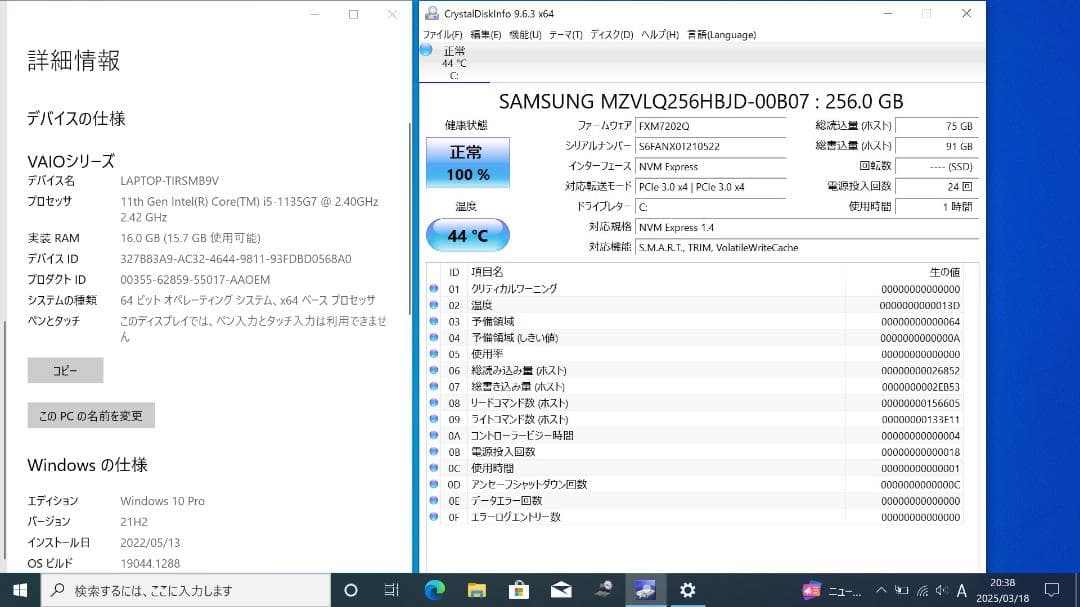The width and height of the screenshot is (1080, 607).
Task: Click the 44 °C temperature indicator badge
Action: pyautogui.click(x=467, y=235)
